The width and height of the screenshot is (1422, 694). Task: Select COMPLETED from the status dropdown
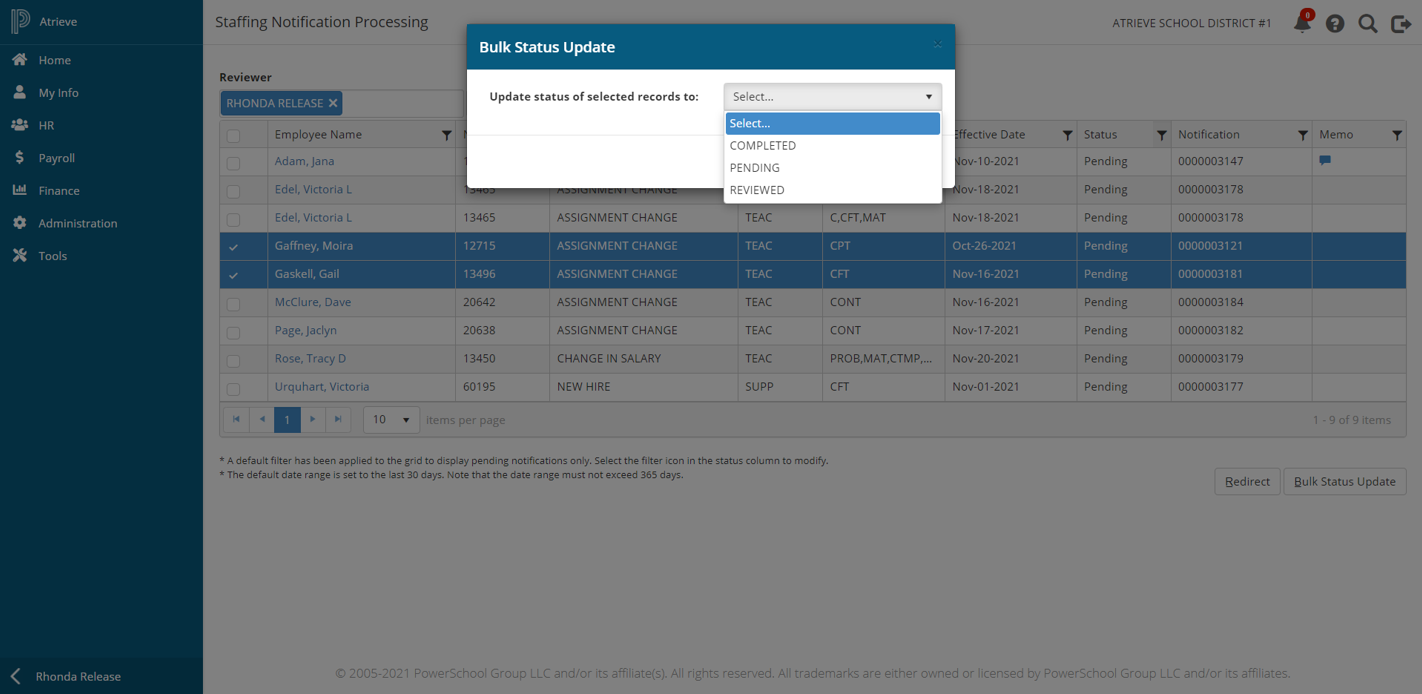tap(763, 146)
